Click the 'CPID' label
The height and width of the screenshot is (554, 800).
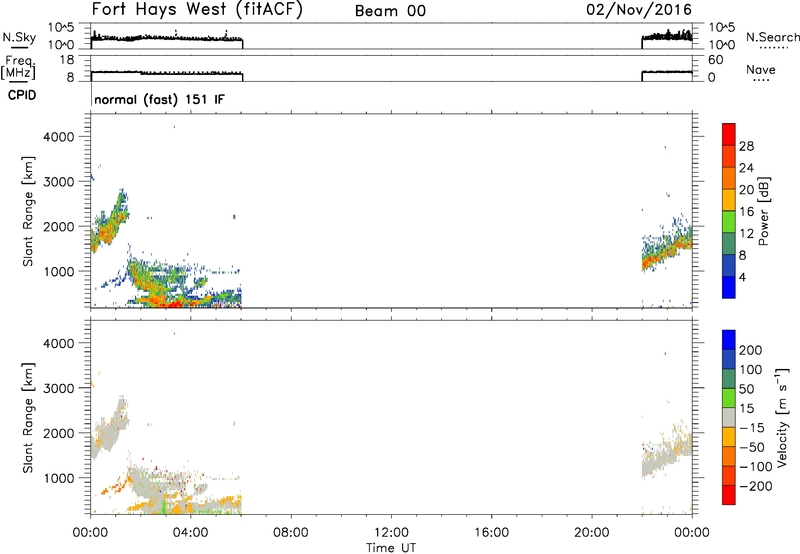tap(22, 95)
